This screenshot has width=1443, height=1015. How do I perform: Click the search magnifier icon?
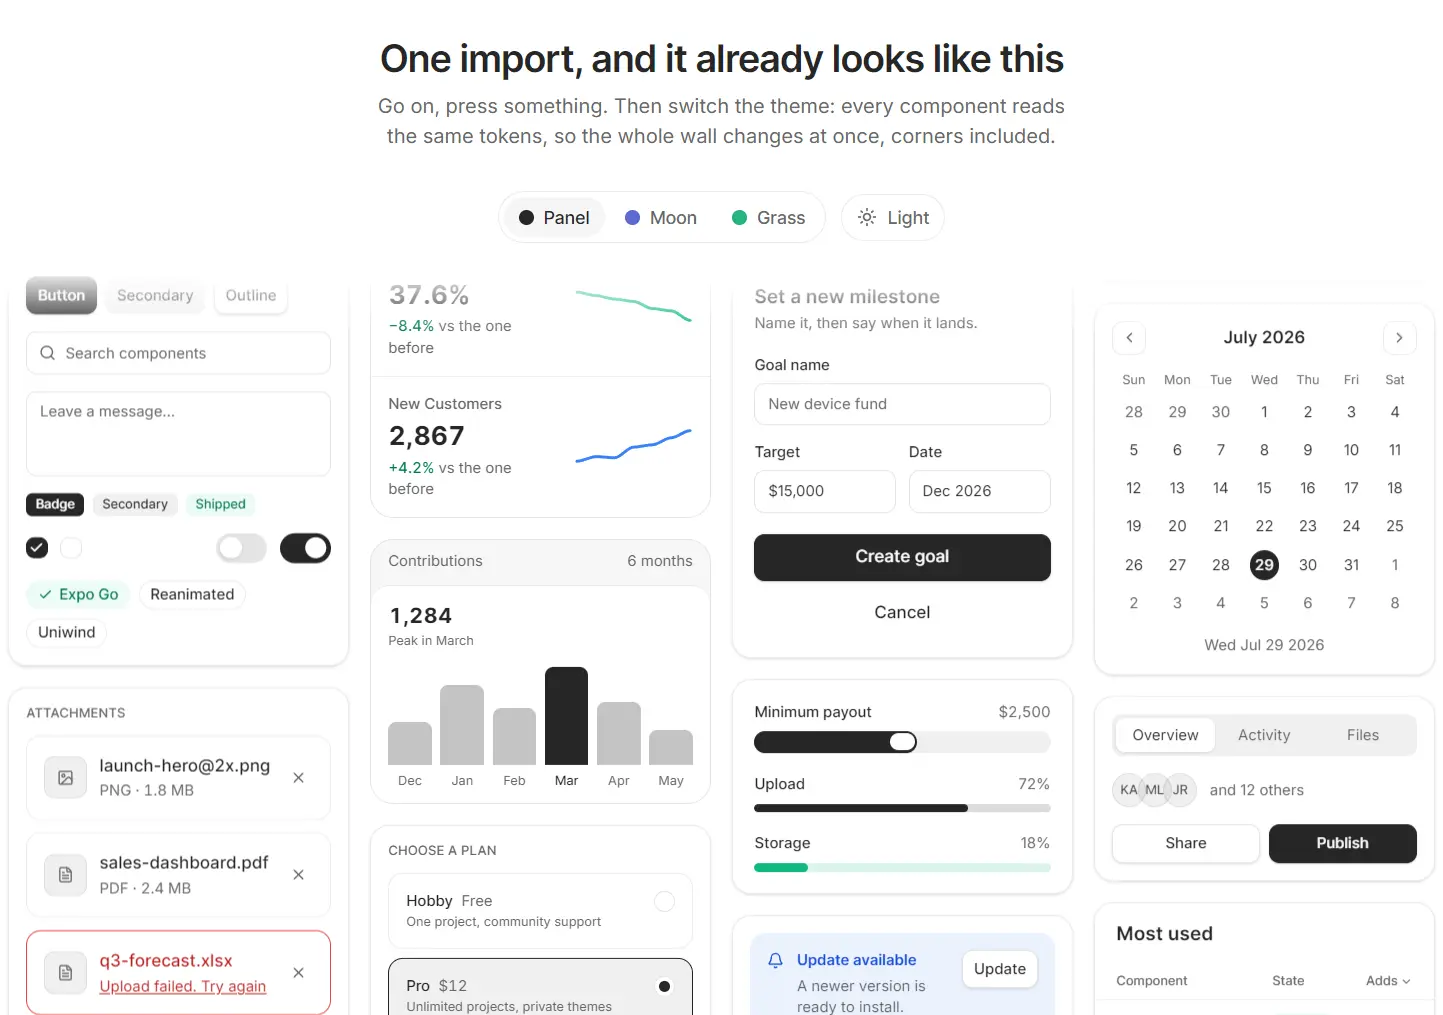[47, 353]
